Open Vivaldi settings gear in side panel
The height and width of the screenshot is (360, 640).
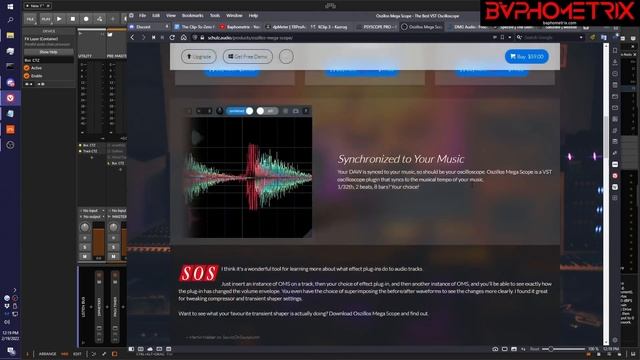615,340
